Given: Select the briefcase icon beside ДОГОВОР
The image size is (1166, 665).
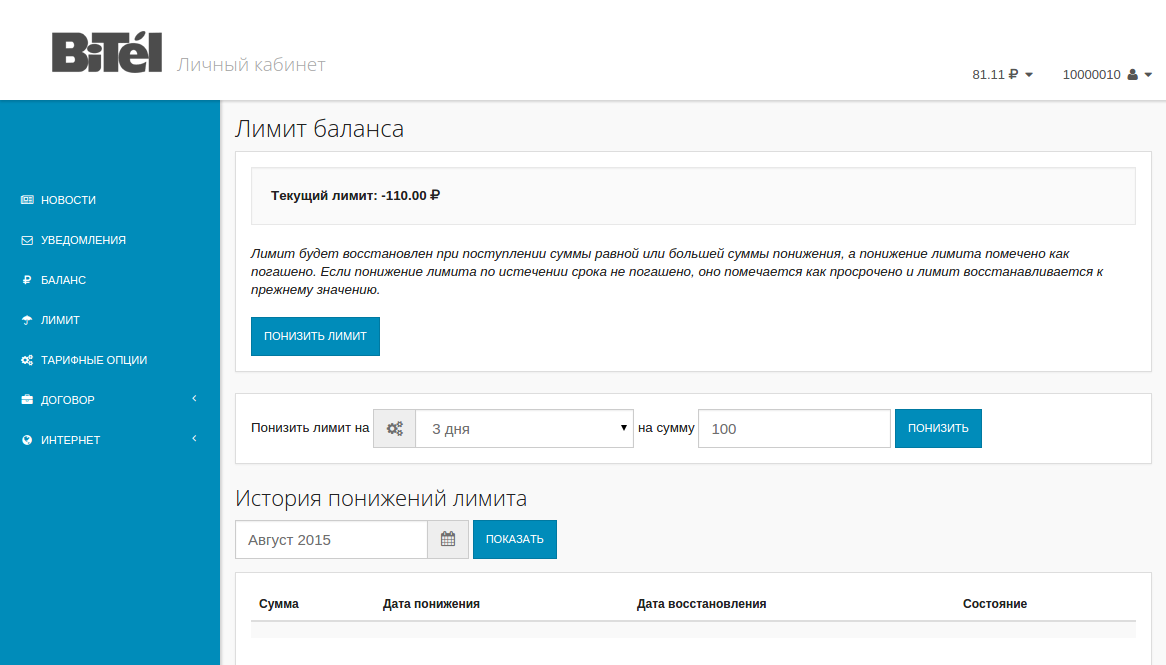Looking at the screenshot, I should click(26, 399).
